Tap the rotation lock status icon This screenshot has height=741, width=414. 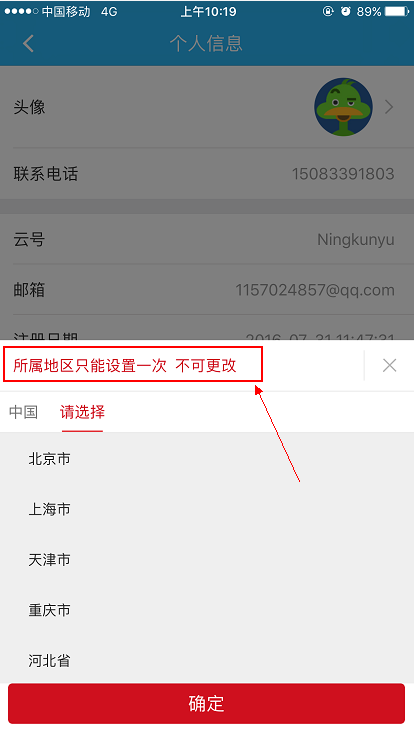[328, 11]
